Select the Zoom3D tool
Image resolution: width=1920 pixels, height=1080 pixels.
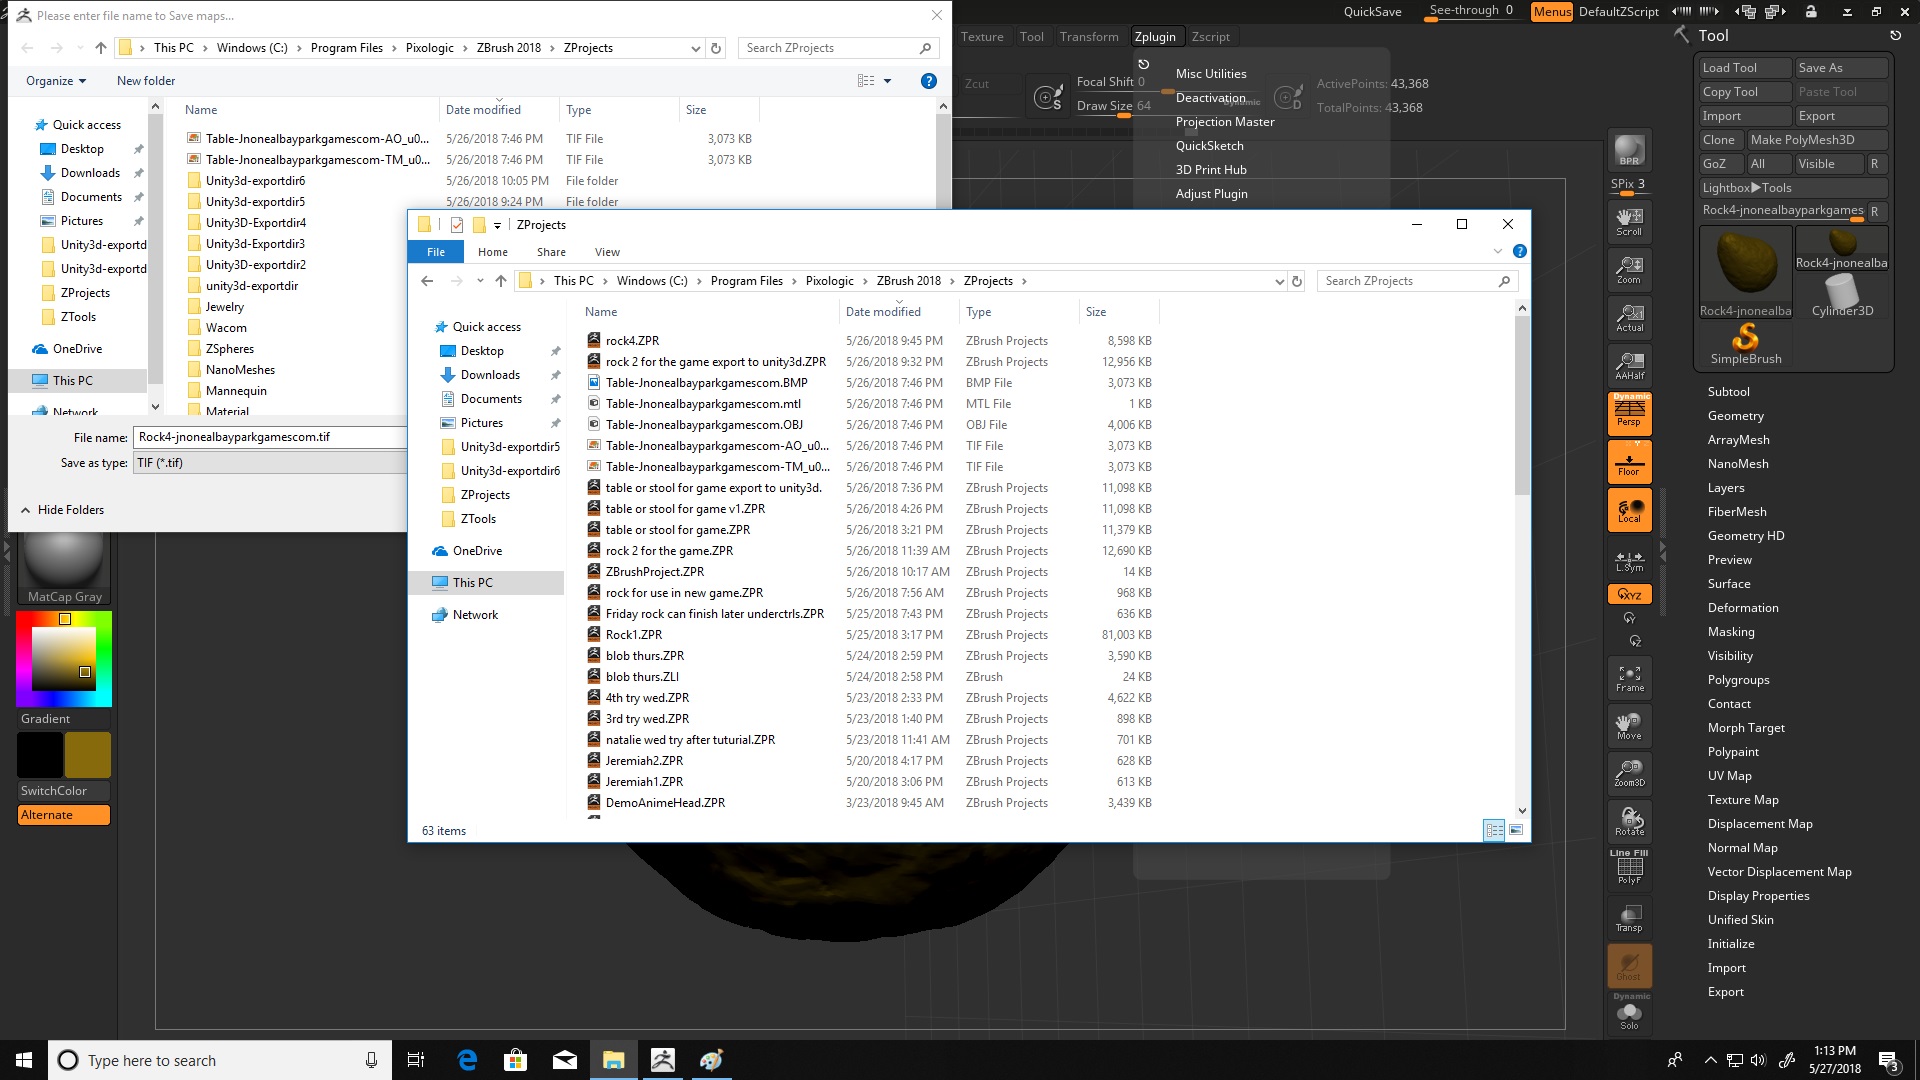click(1629, 773)
